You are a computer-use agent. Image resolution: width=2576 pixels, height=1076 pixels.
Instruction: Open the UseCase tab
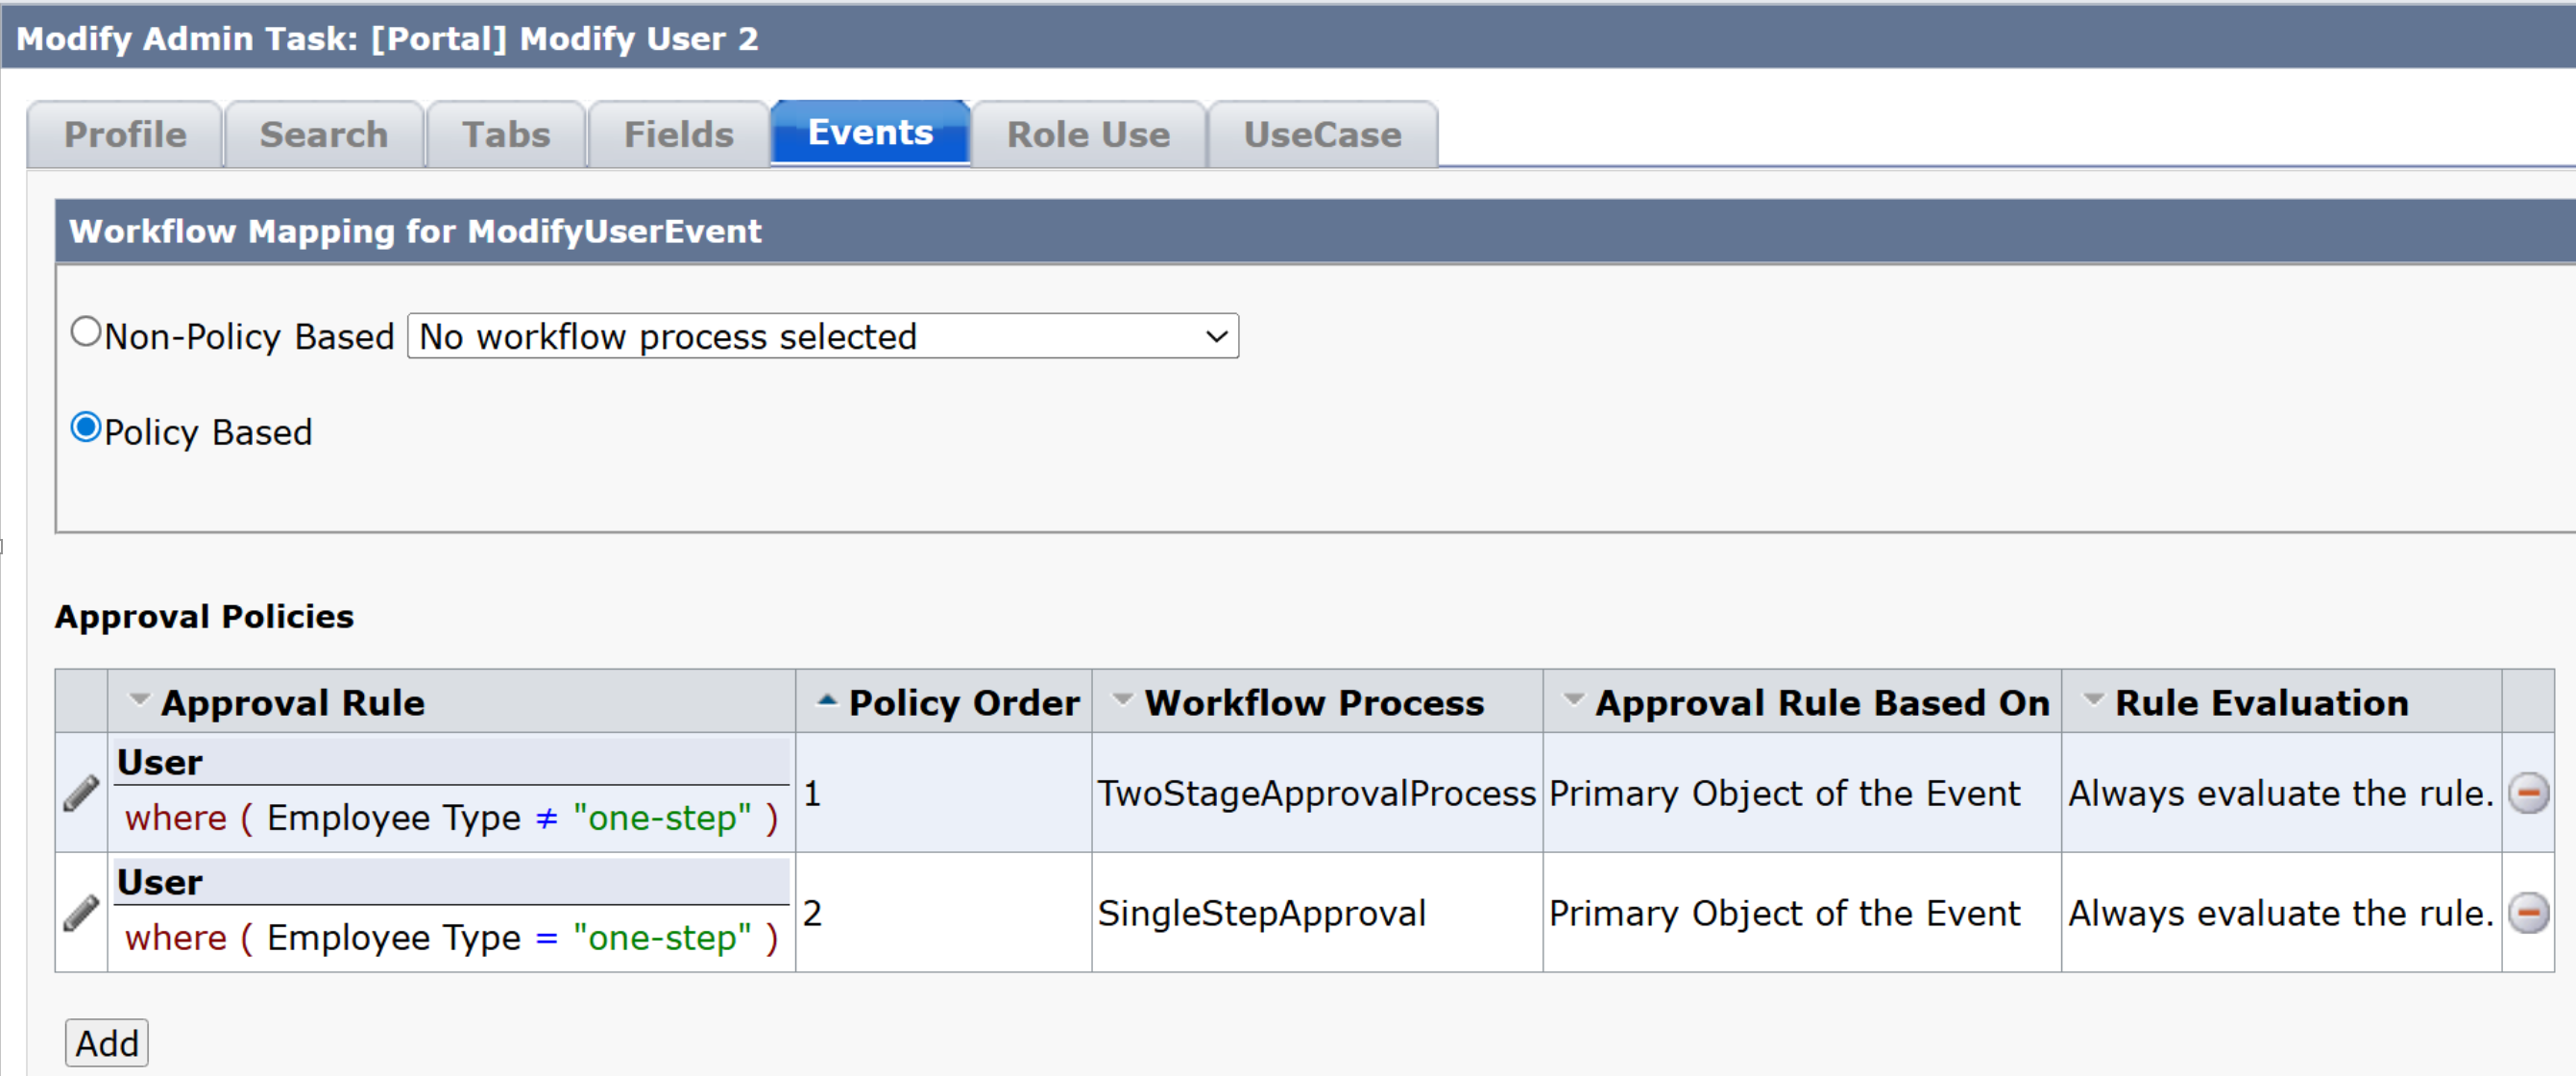1322,134
